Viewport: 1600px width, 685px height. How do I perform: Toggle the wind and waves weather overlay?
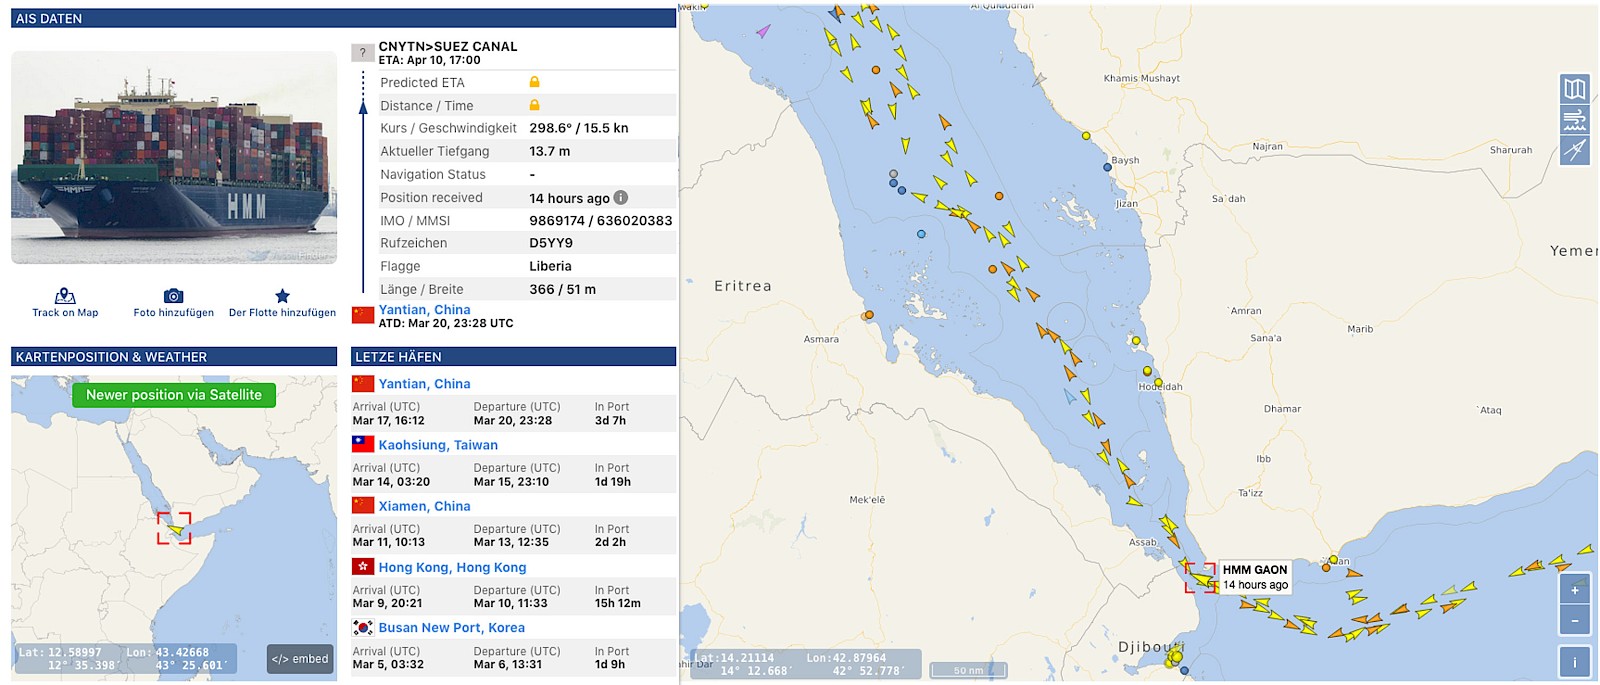tap(1574, 120)
